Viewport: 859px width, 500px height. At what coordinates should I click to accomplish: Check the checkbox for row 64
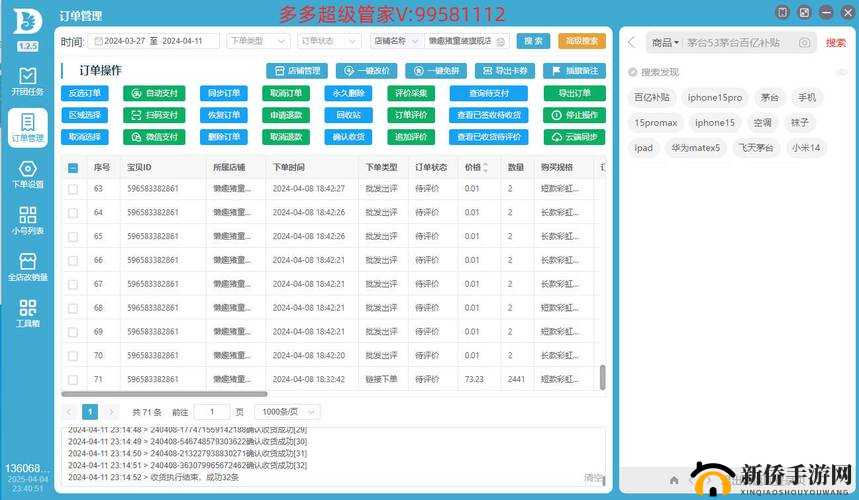(73, 213)
